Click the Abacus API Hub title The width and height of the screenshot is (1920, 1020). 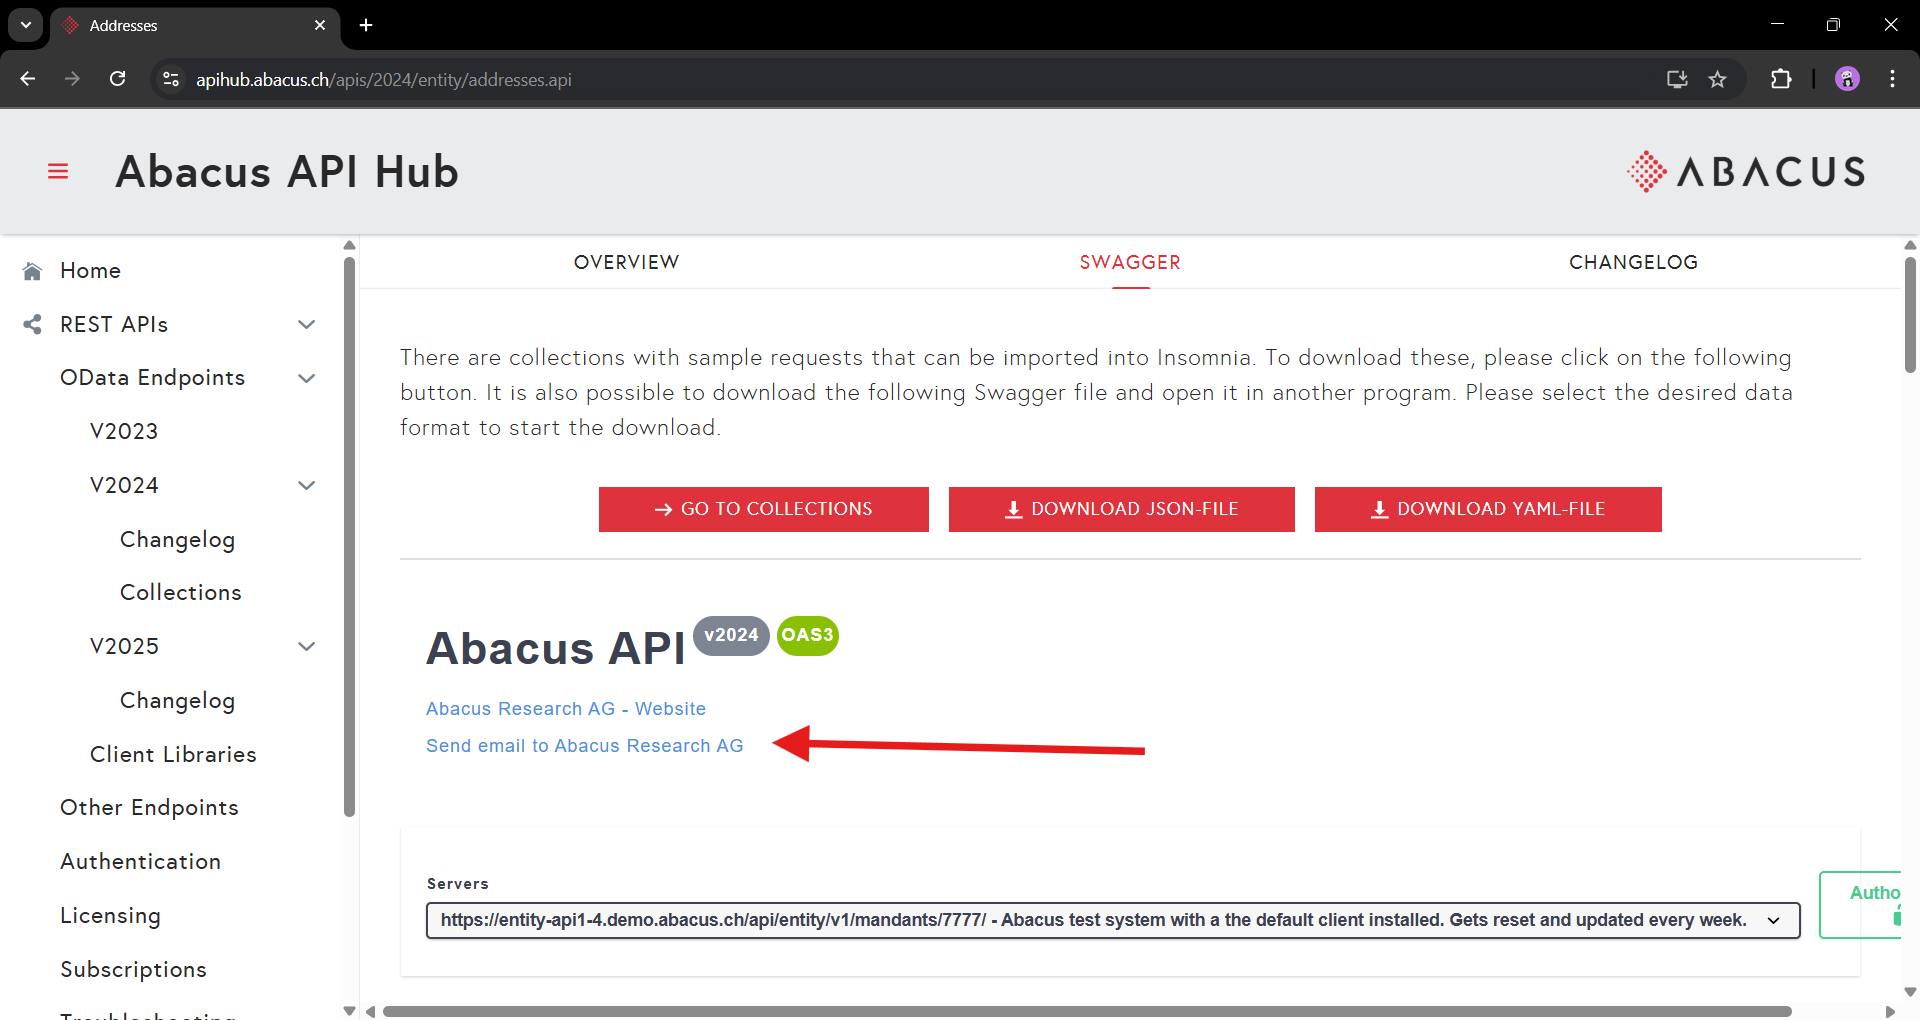287,172
